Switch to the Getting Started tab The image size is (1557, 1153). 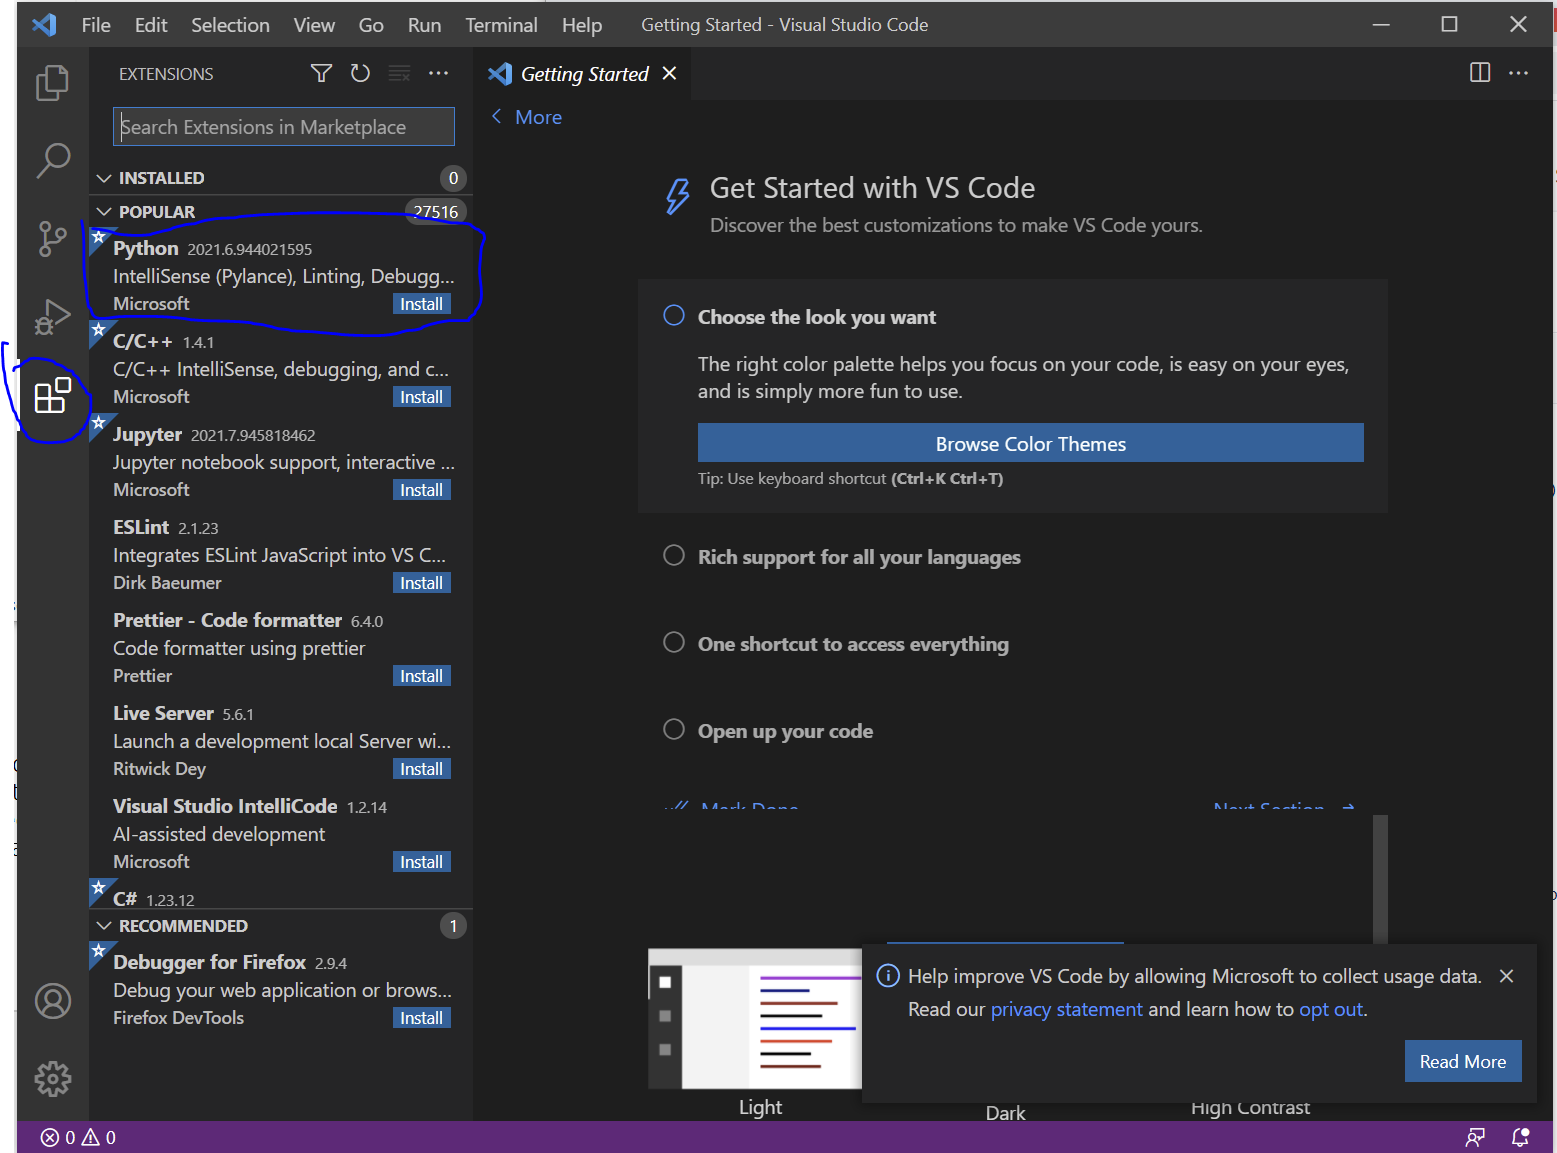point(583,73)
